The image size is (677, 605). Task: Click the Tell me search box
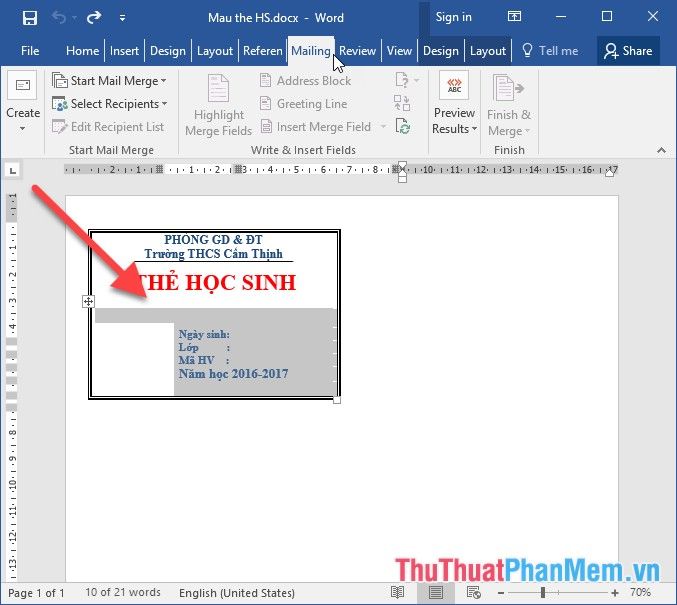550,51
